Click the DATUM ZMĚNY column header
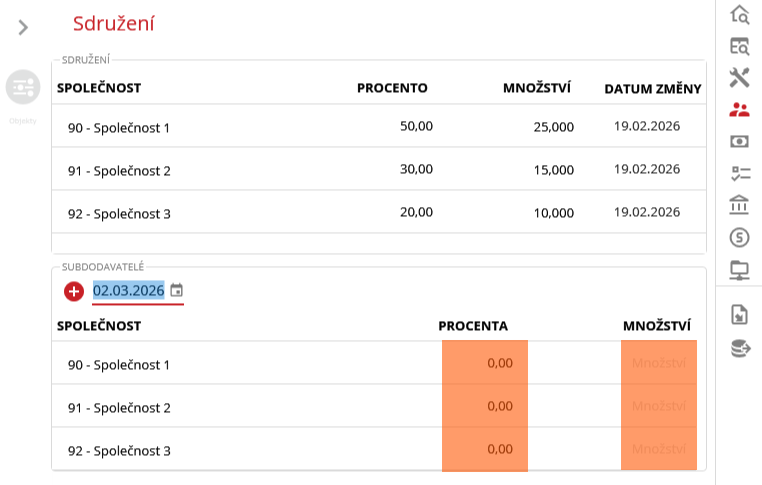The height and width of the screenshot is (485, 762). tap(652, 88)
